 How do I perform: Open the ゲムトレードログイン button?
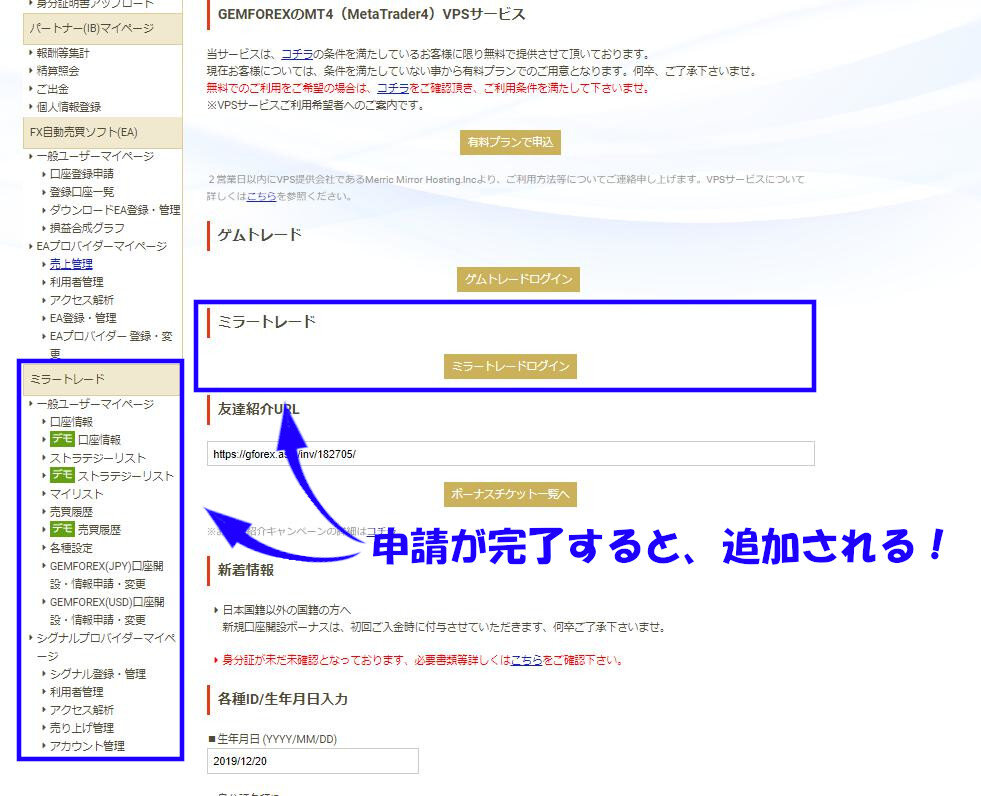click(518, 279)
